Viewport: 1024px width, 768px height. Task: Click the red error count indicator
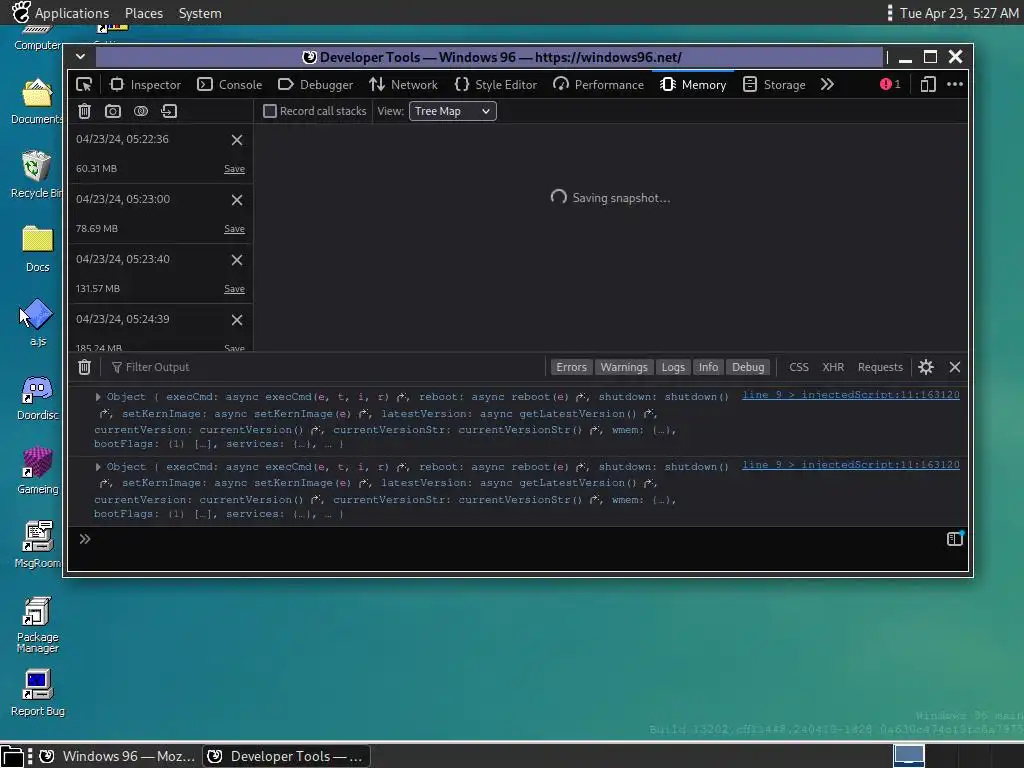[890, 84]
